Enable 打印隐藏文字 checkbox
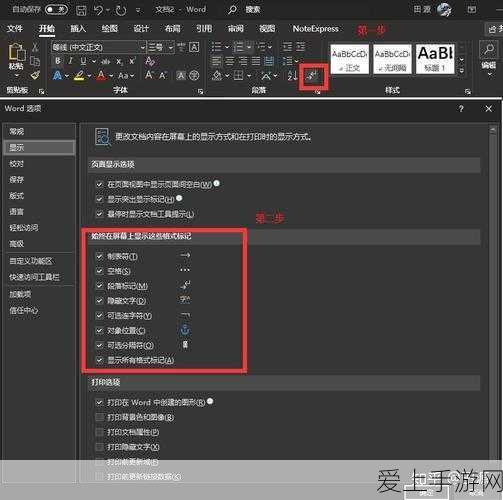The image size is (503, 500). point(99,447)
